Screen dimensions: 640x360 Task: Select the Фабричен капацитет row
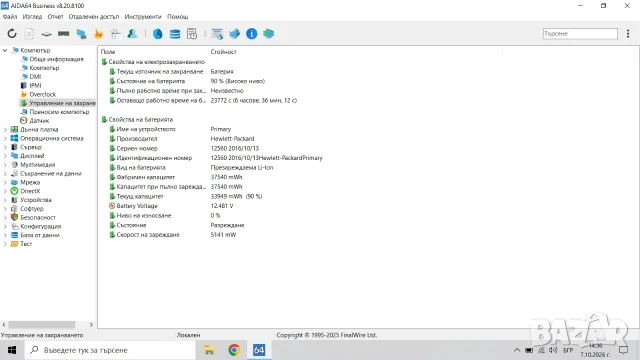pyautogui.click(x=145, y=177)
